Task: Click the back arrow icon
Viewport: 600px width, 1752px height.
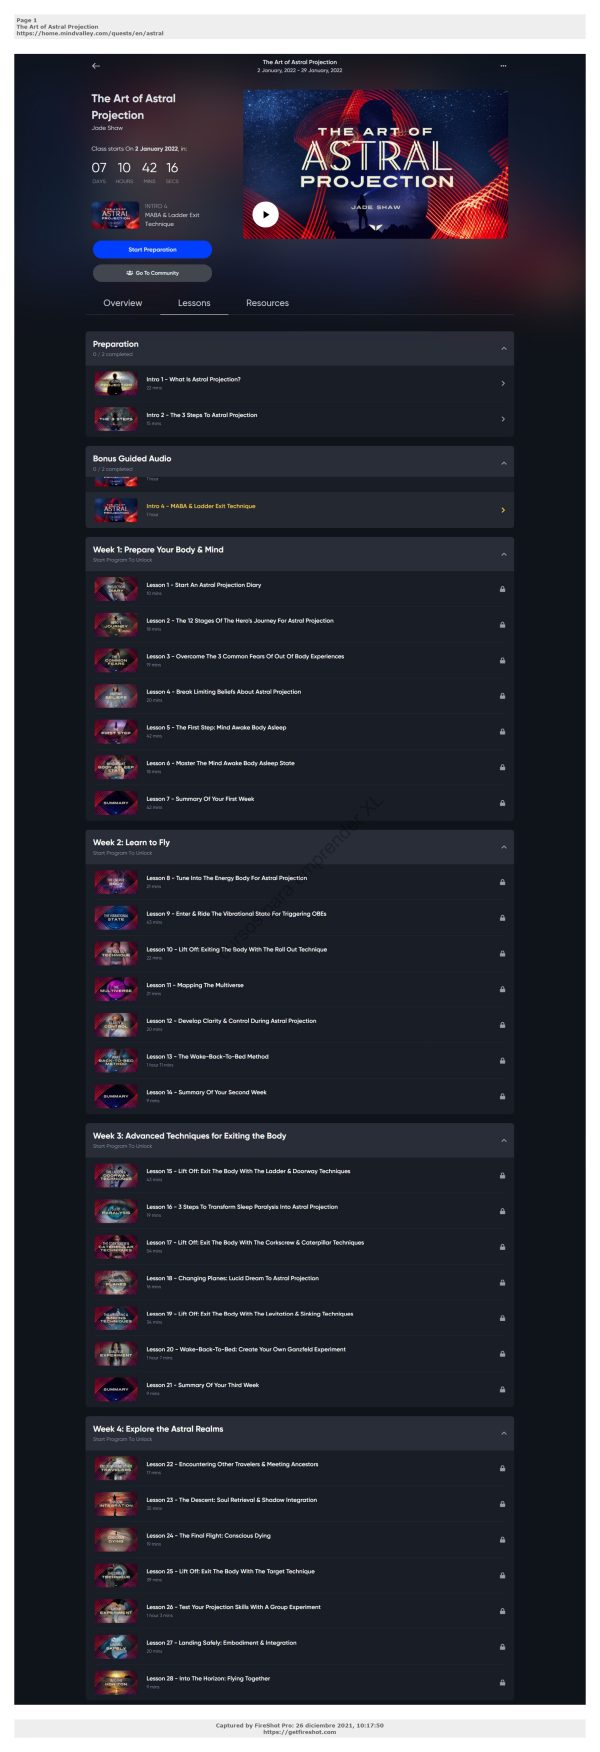Action: pyautogui.click(x=96, y=66)
